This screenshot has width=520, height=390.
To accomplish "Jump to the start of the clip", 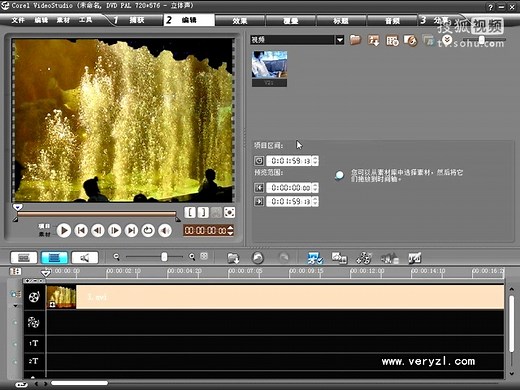I will tap(81, 230).
